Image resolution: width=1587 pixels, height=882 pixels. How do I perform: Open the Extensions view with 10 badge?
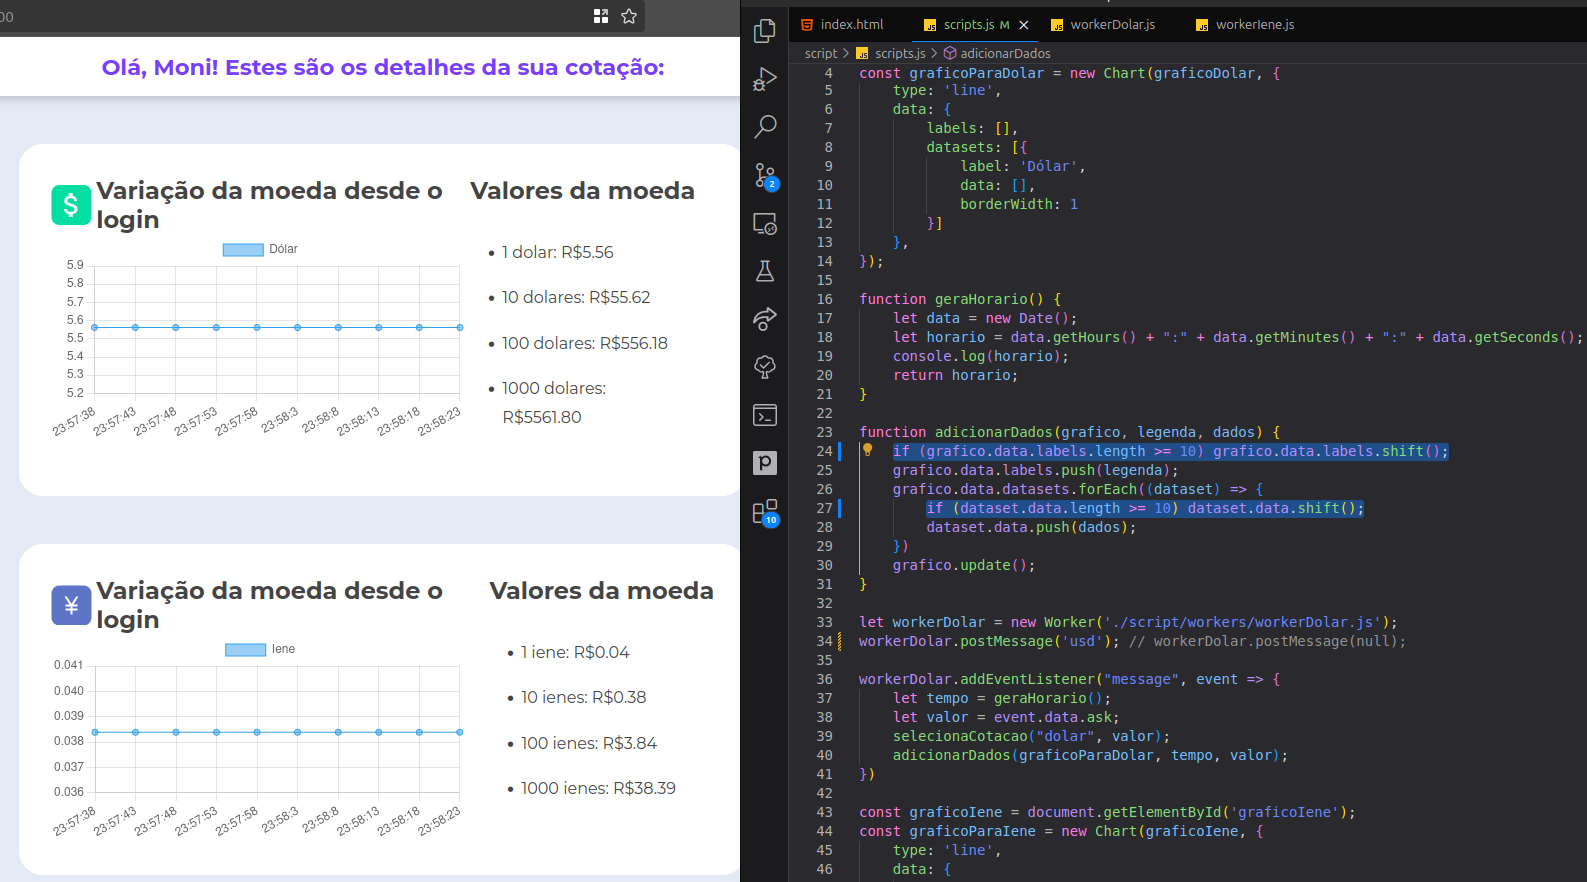click(x=765, y=512)
